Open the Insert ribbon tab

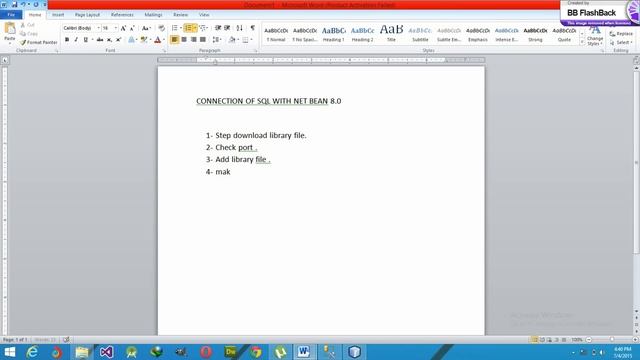pos(58,15)
